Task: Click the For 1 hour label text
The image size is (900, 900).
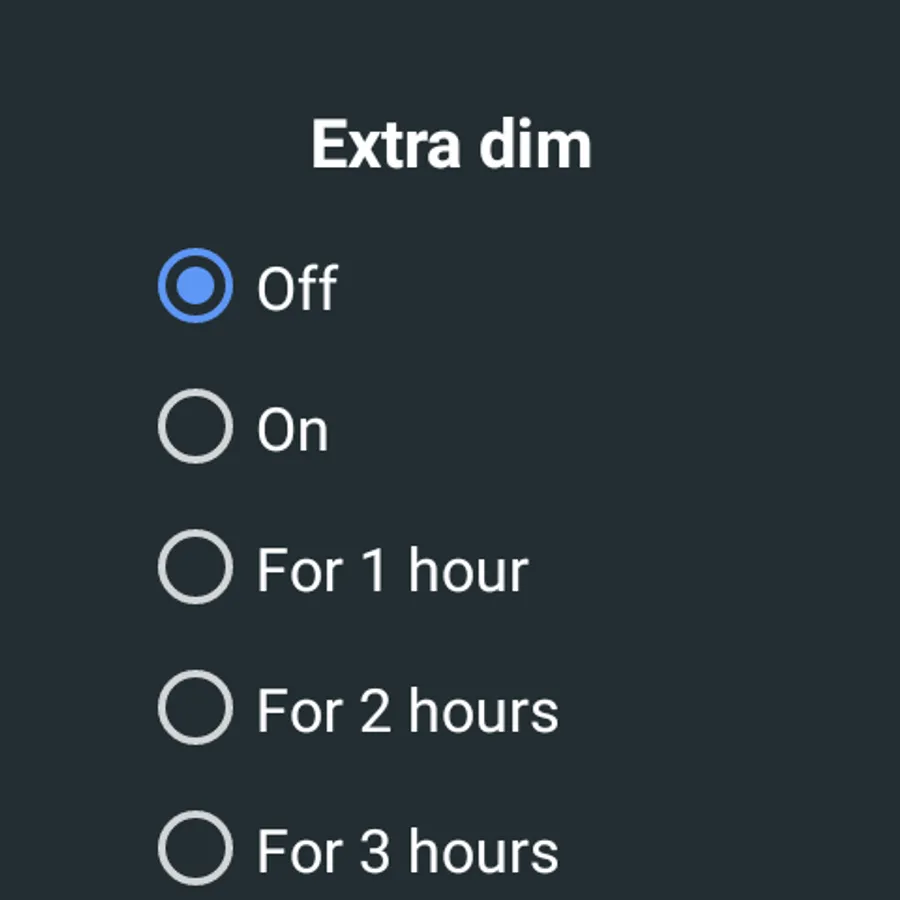Action: (392, 571)
